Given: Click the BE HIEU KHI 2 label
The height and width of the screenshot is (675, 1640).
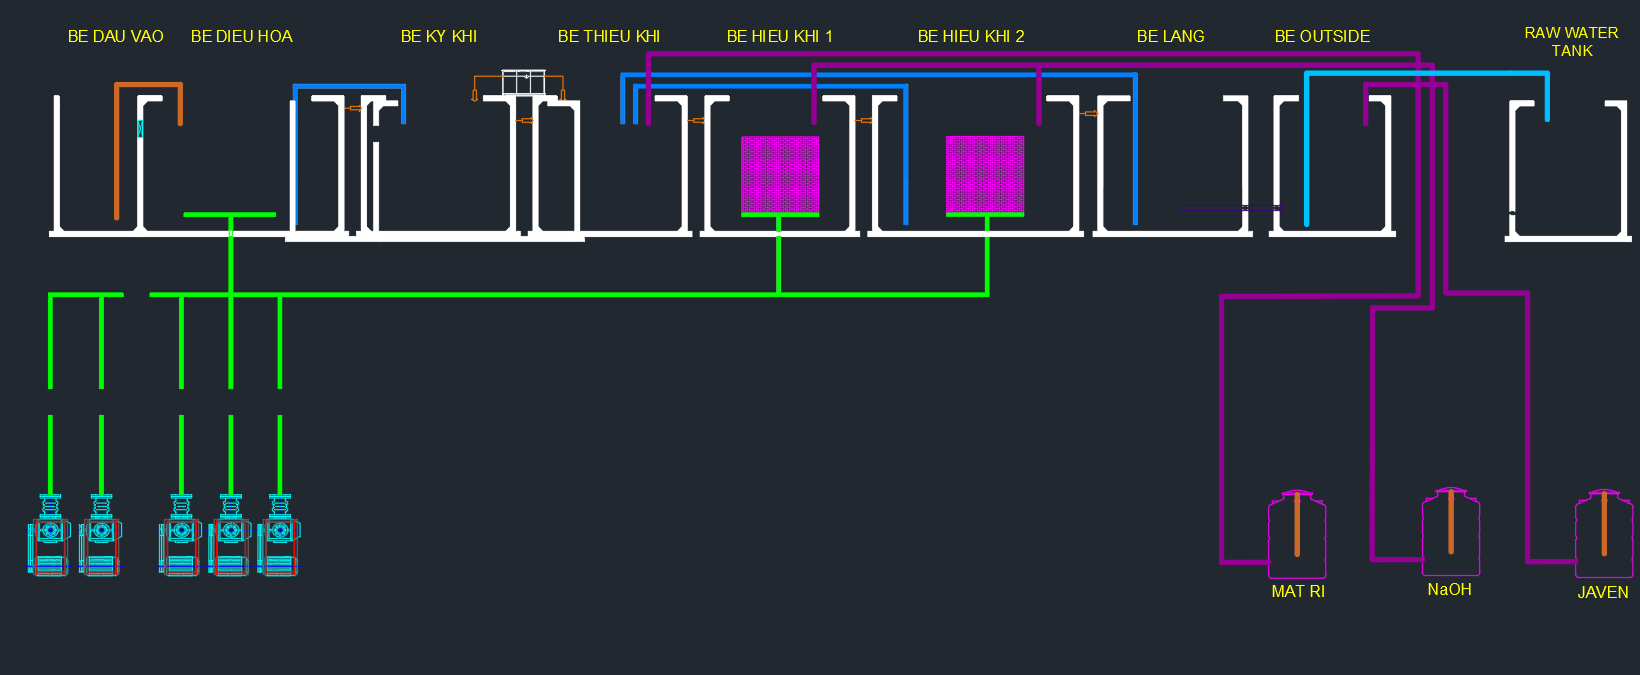Looking at the screenshot, I should (x=971, y=36).
